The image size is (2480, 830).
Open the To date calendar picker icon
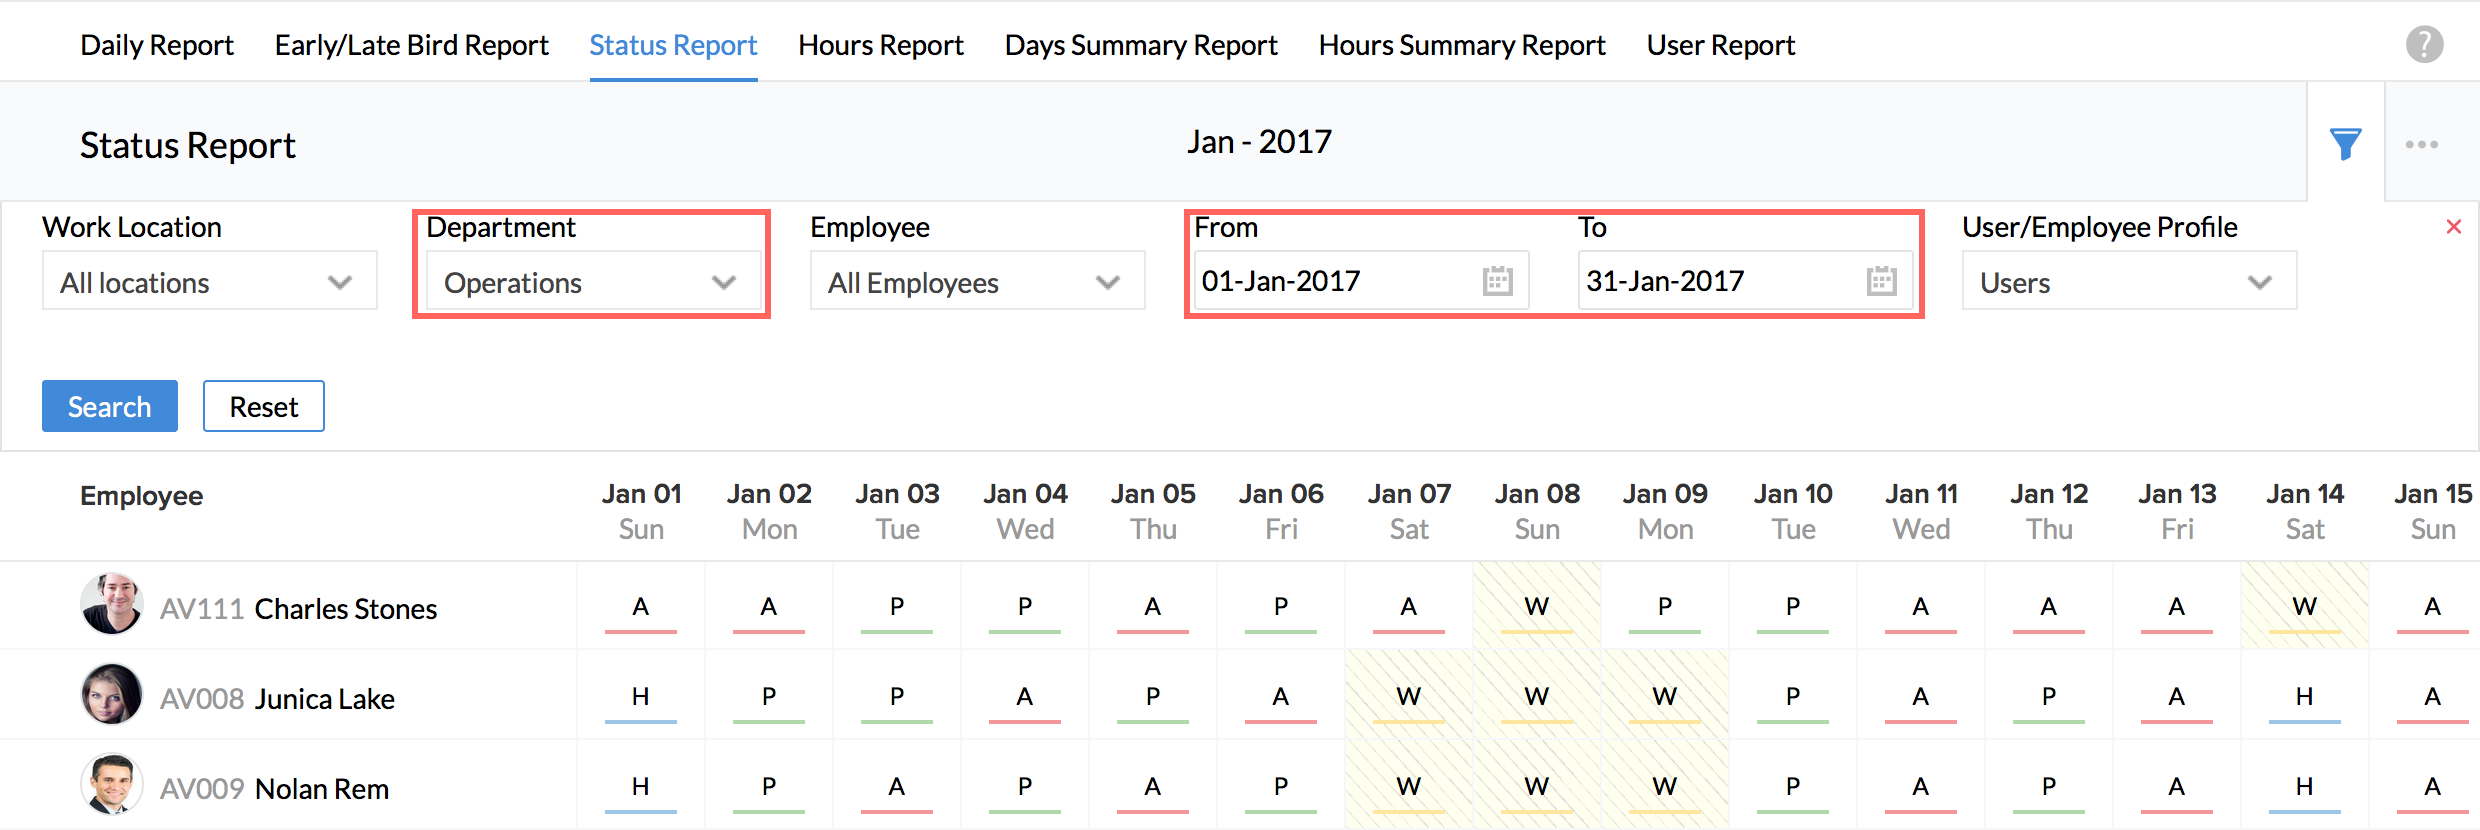(1881, 281)
